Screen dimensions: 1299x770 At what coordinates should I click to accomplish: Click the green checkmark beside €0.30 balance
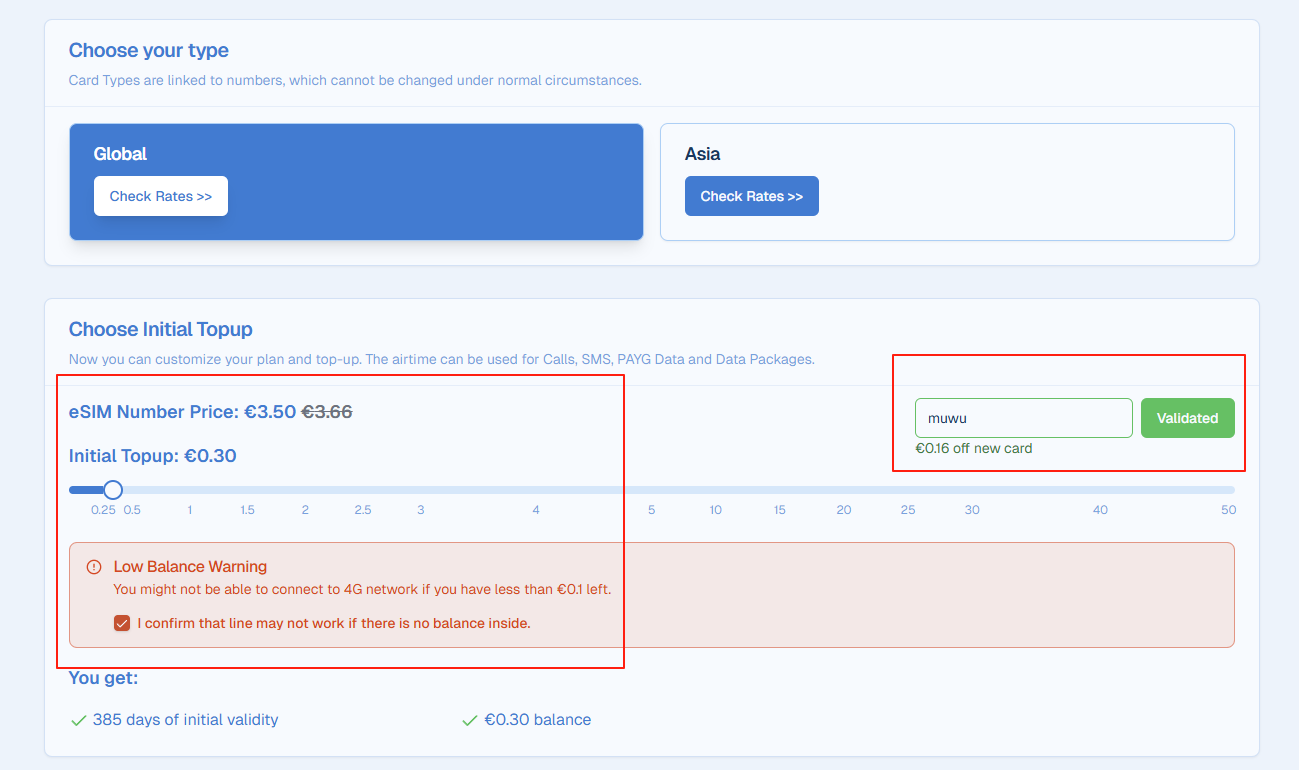coord(469,720)
